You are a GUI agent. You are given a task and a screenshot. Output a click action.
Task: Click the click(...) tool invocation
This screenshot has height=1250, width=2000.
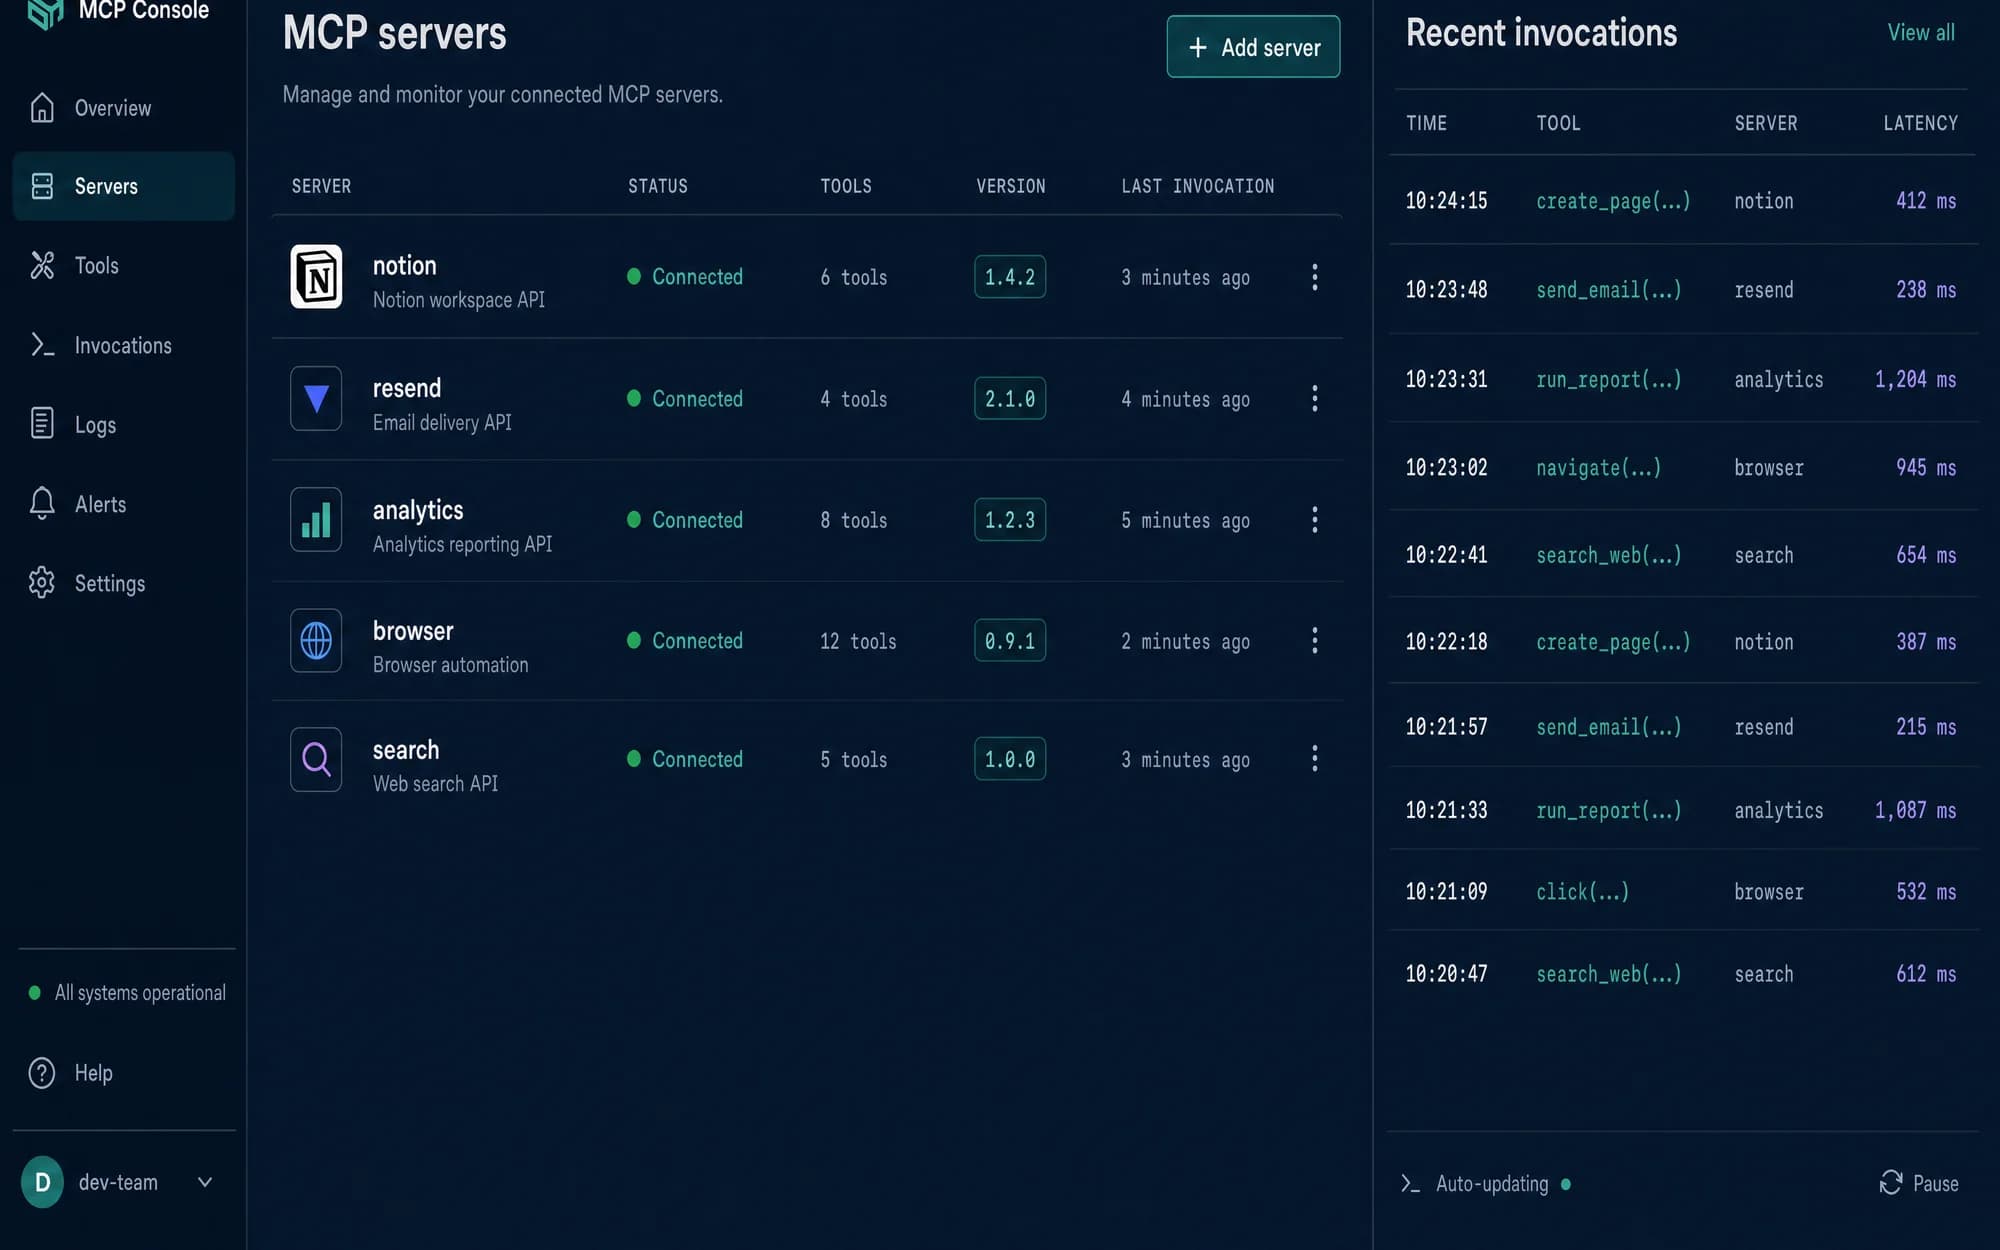1582,892
